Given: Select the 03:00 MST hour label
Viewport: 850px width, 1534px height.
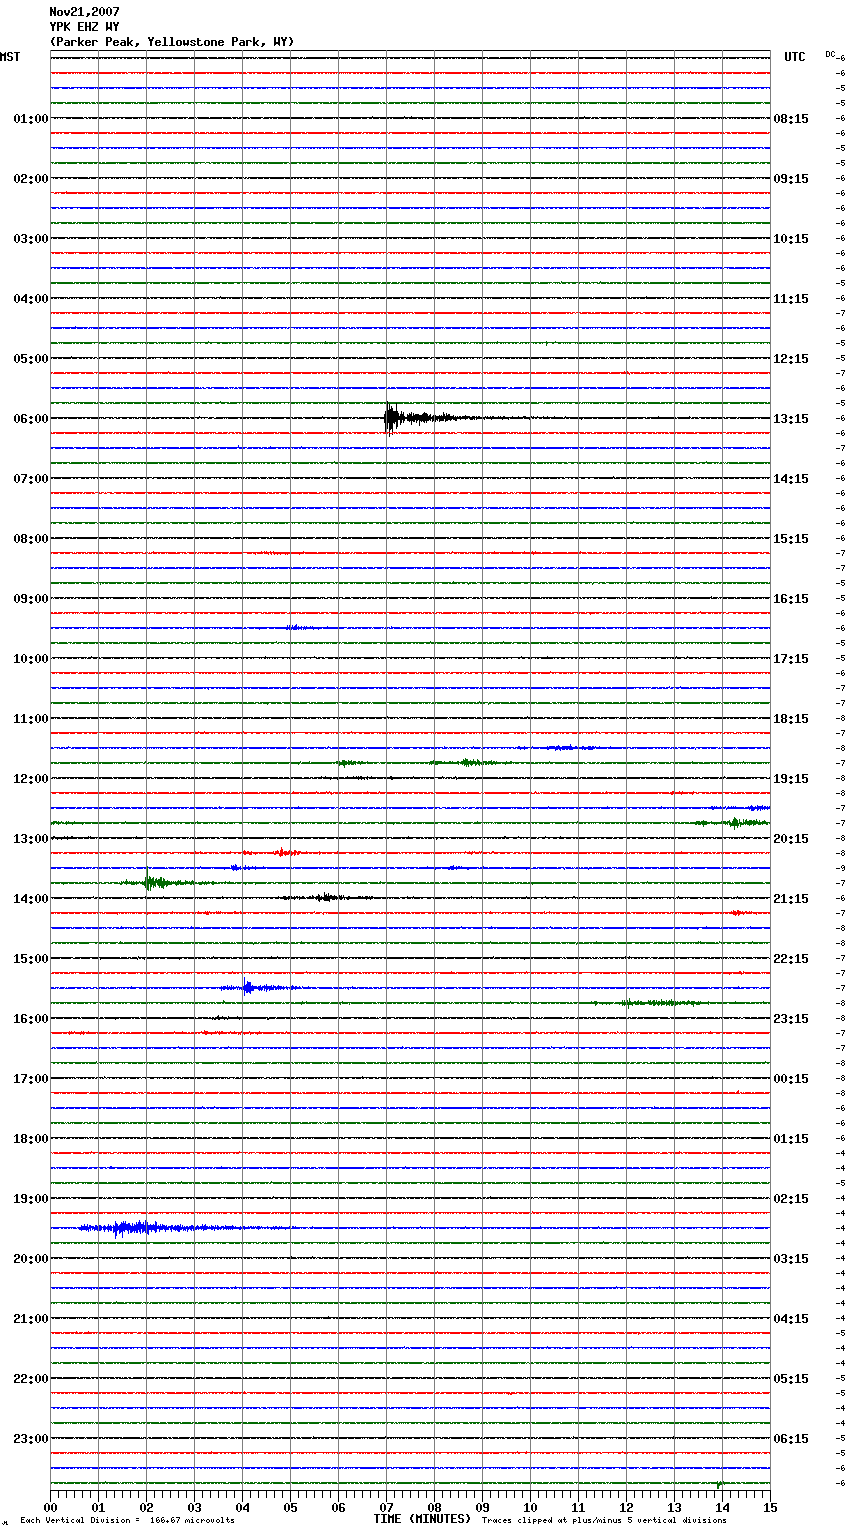Looking at the screenshot, I should 31,239.
